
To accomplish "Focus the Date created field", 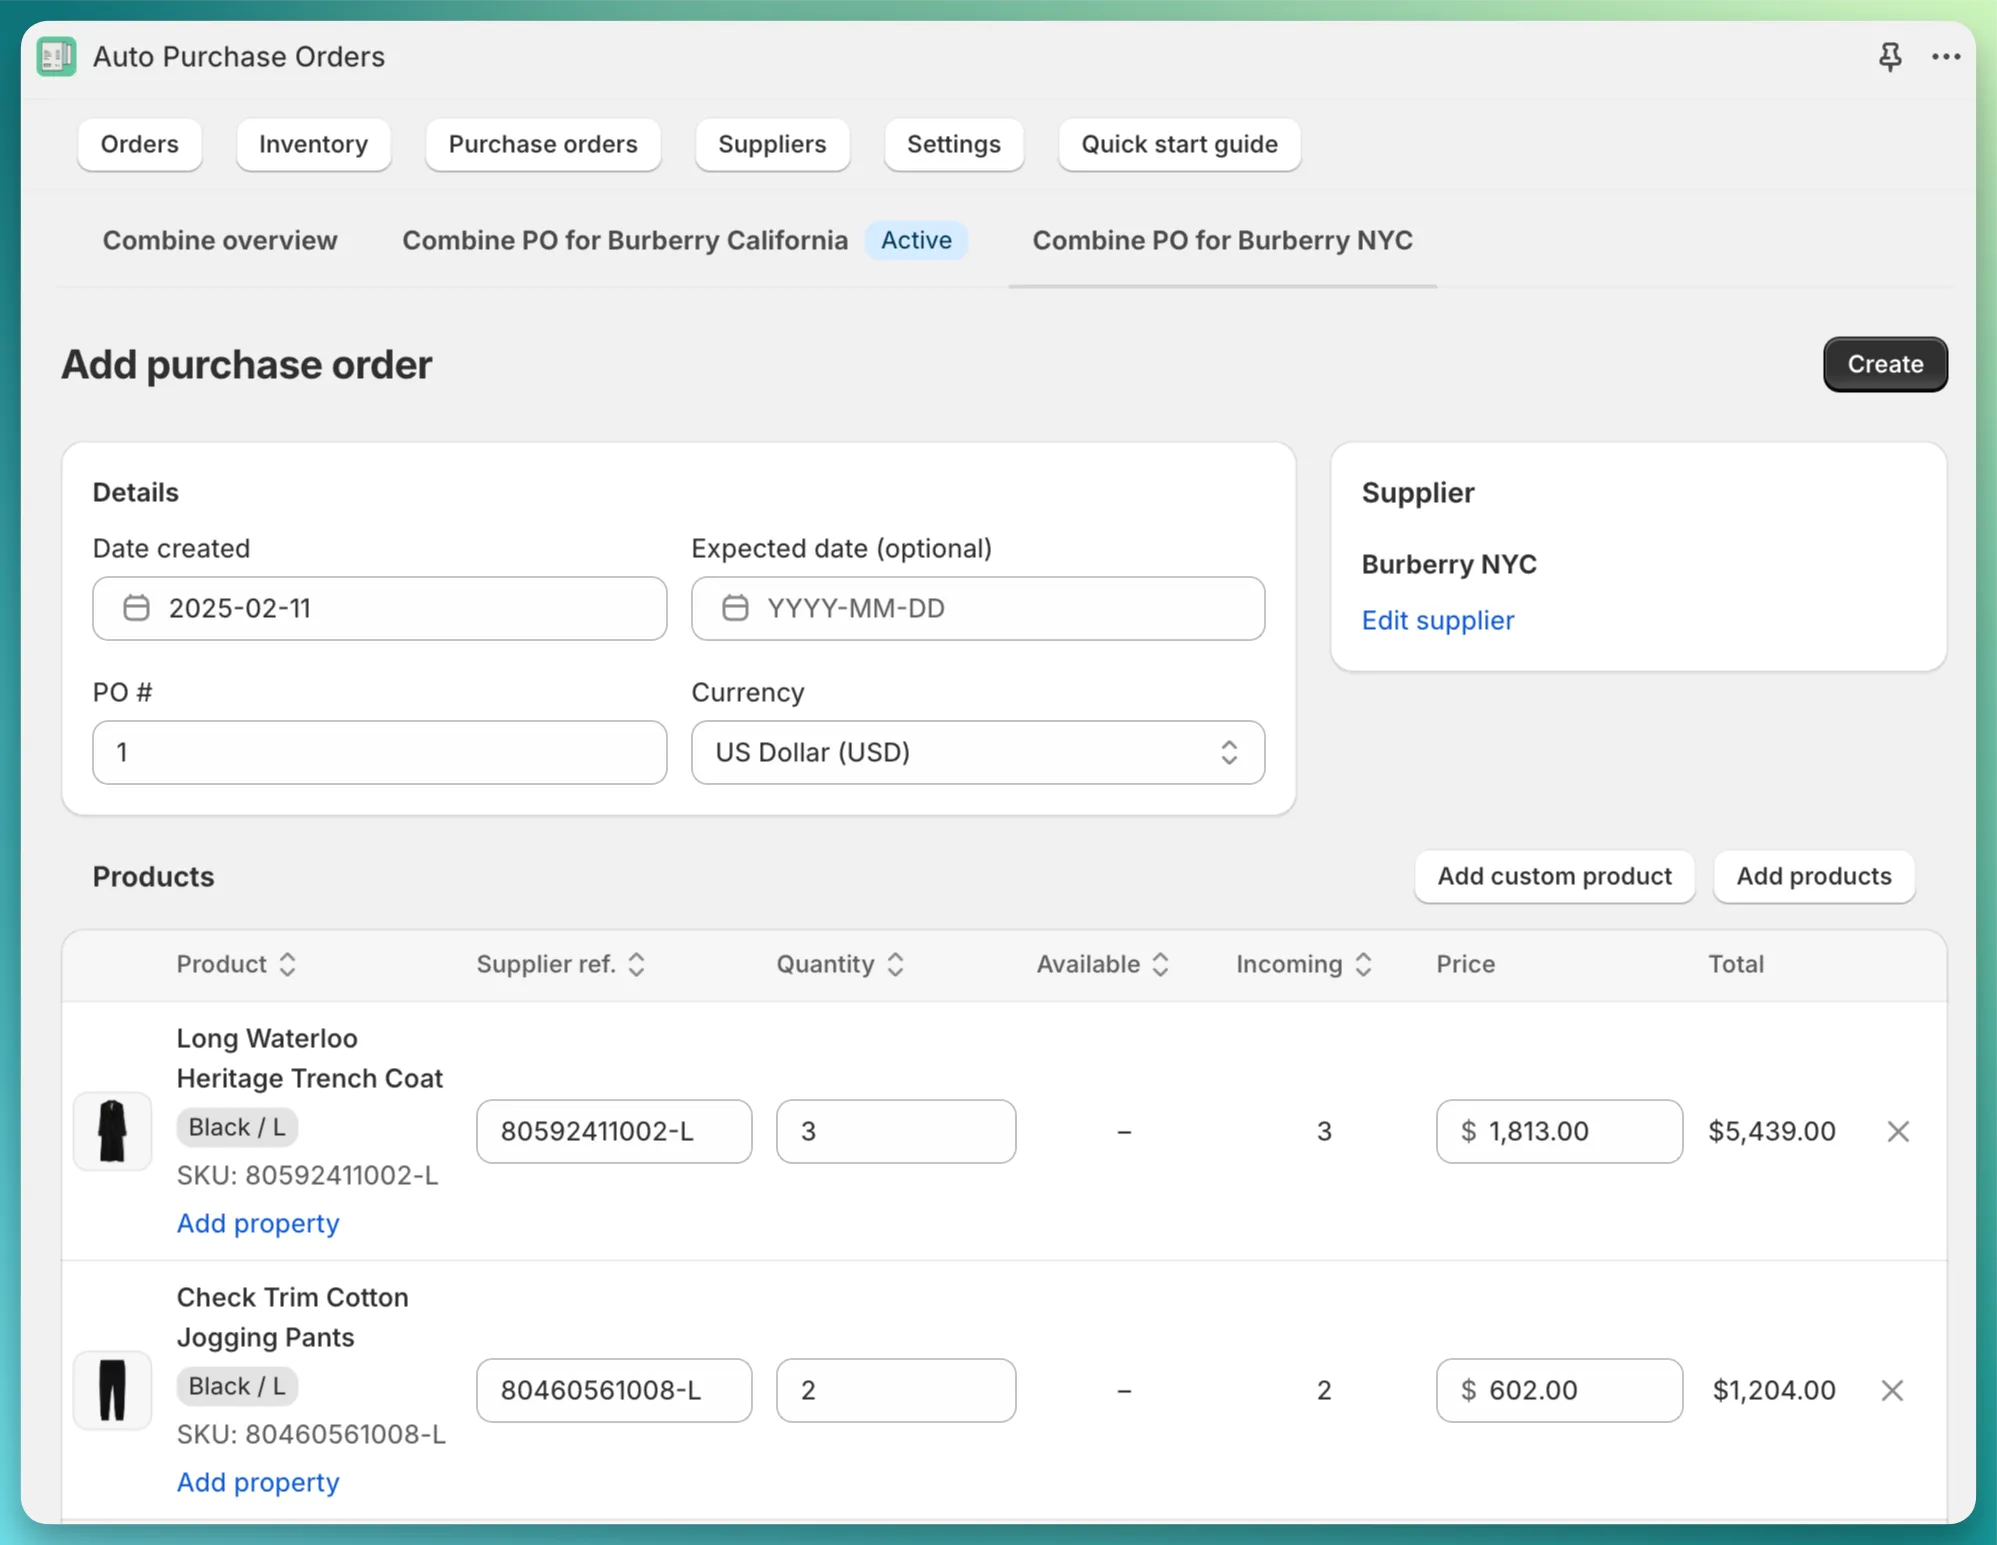I will point(380,608).
